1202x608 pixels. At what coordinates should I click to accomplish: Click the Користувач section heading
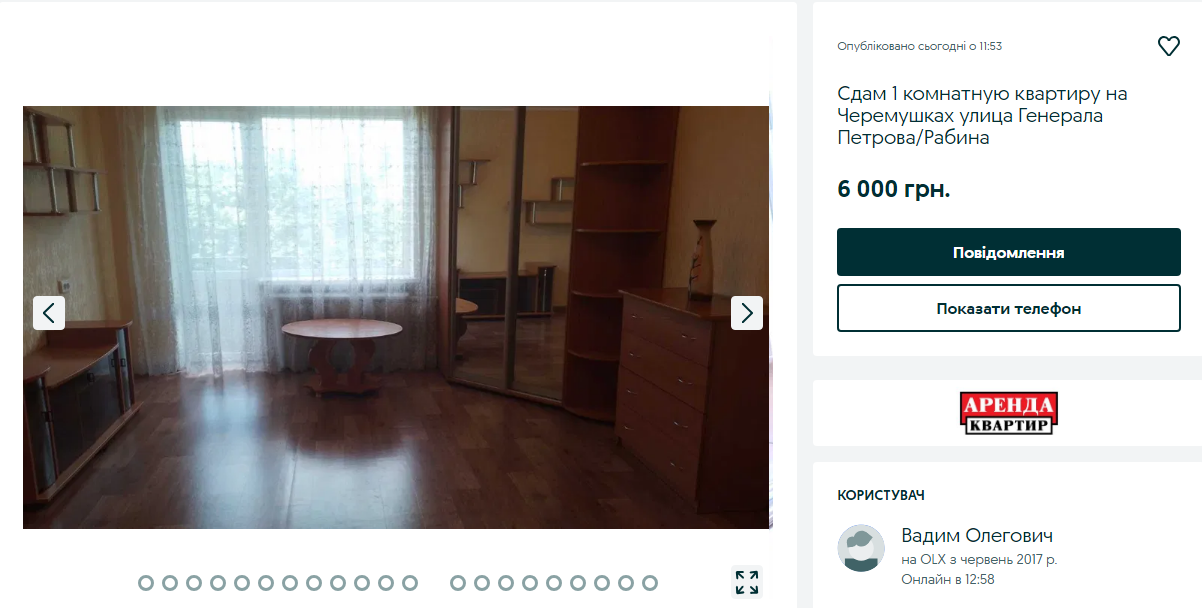[x=881, y=495]
